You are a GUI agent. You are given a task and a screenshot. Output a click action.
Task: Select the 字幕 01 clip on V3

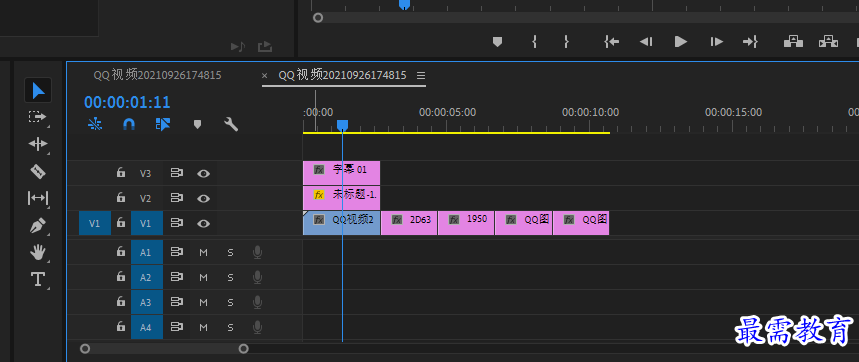tap(341, 173)
